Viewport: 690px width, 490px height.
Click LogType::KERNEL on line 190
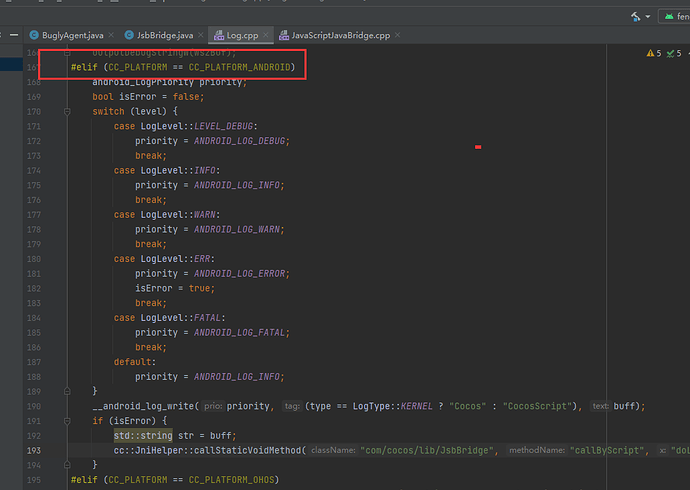[393, 406]
